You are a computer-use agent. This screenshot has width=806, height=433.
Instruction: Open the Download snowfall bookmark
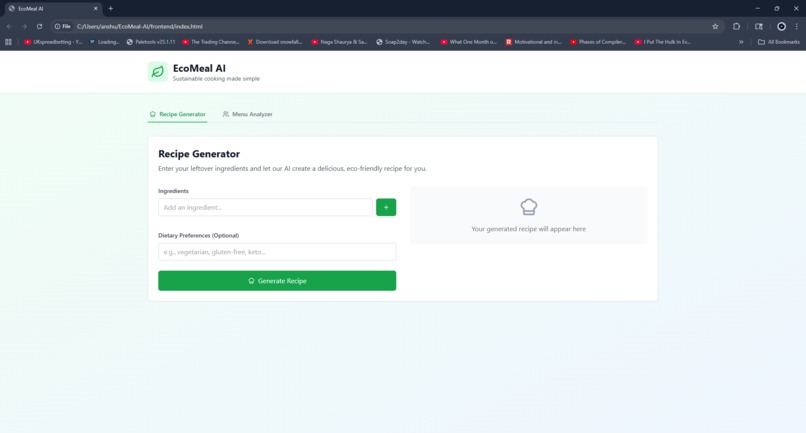point(274,42)
